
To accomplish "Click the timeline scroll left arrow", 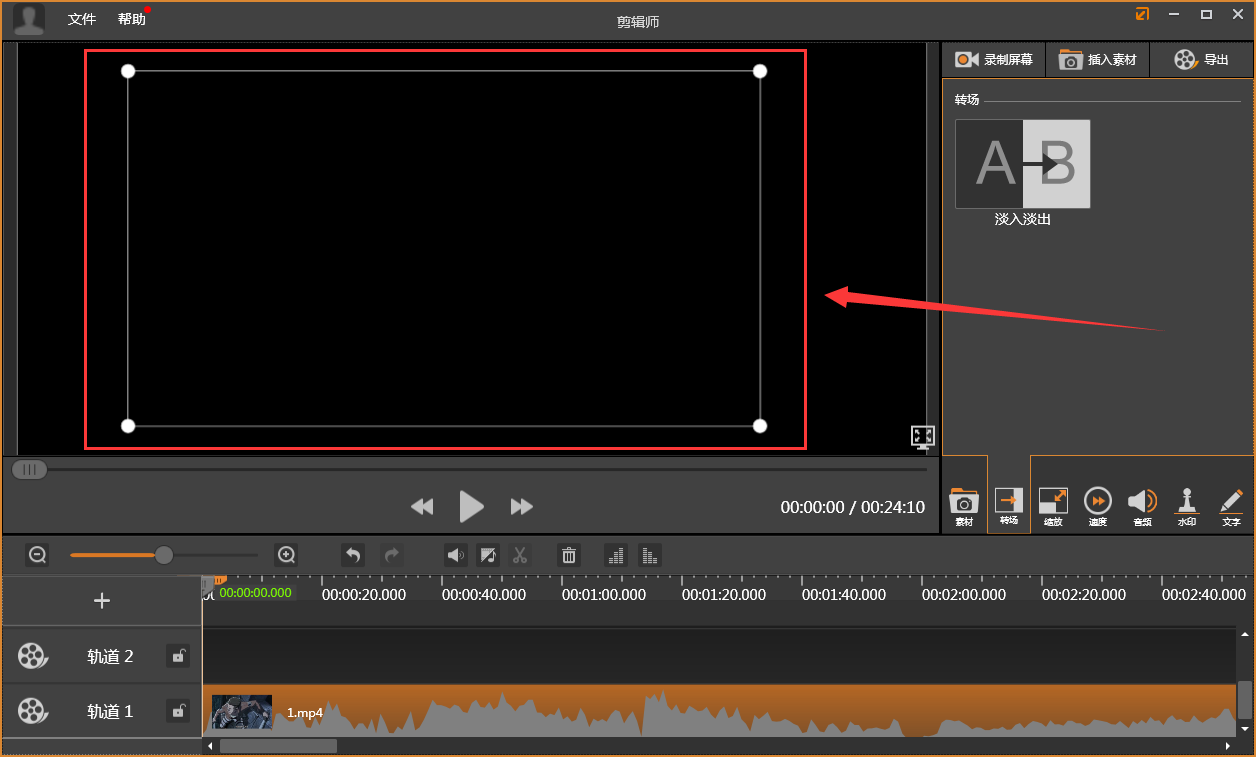I will 209,746.
